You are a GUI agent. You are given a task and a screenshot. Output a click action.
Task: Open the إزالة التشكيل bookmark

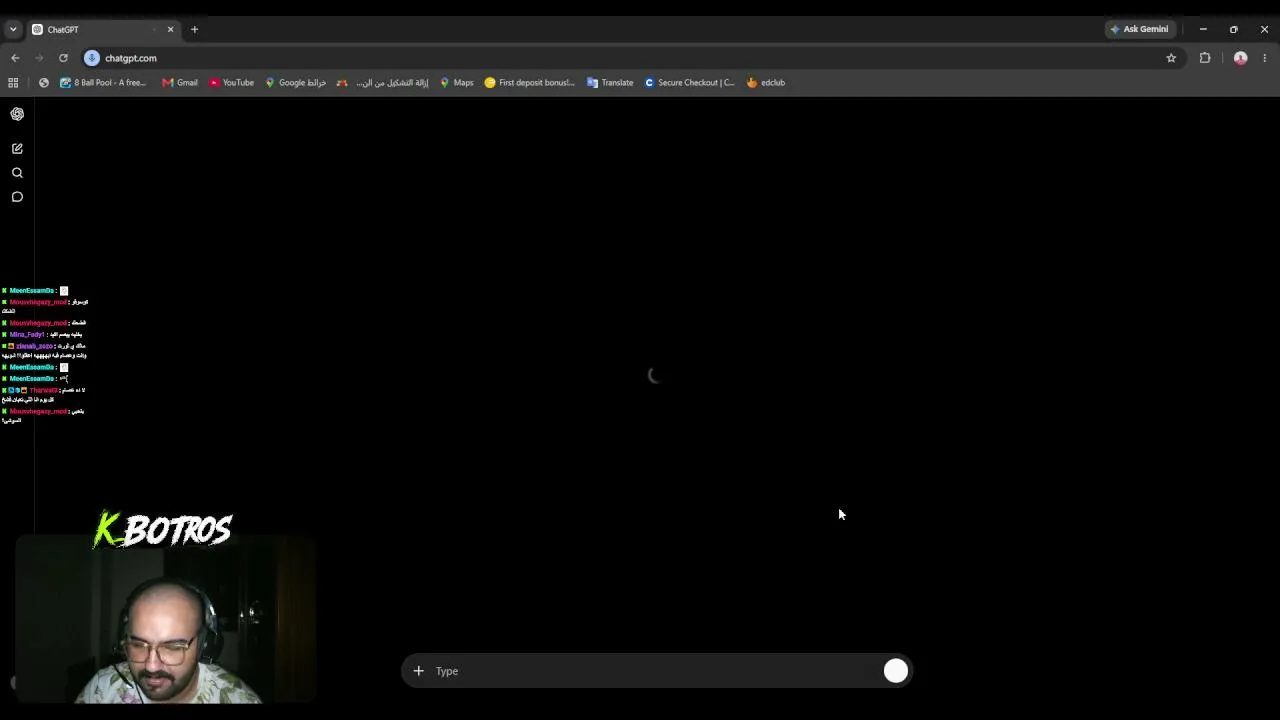(x=383, y=83)
